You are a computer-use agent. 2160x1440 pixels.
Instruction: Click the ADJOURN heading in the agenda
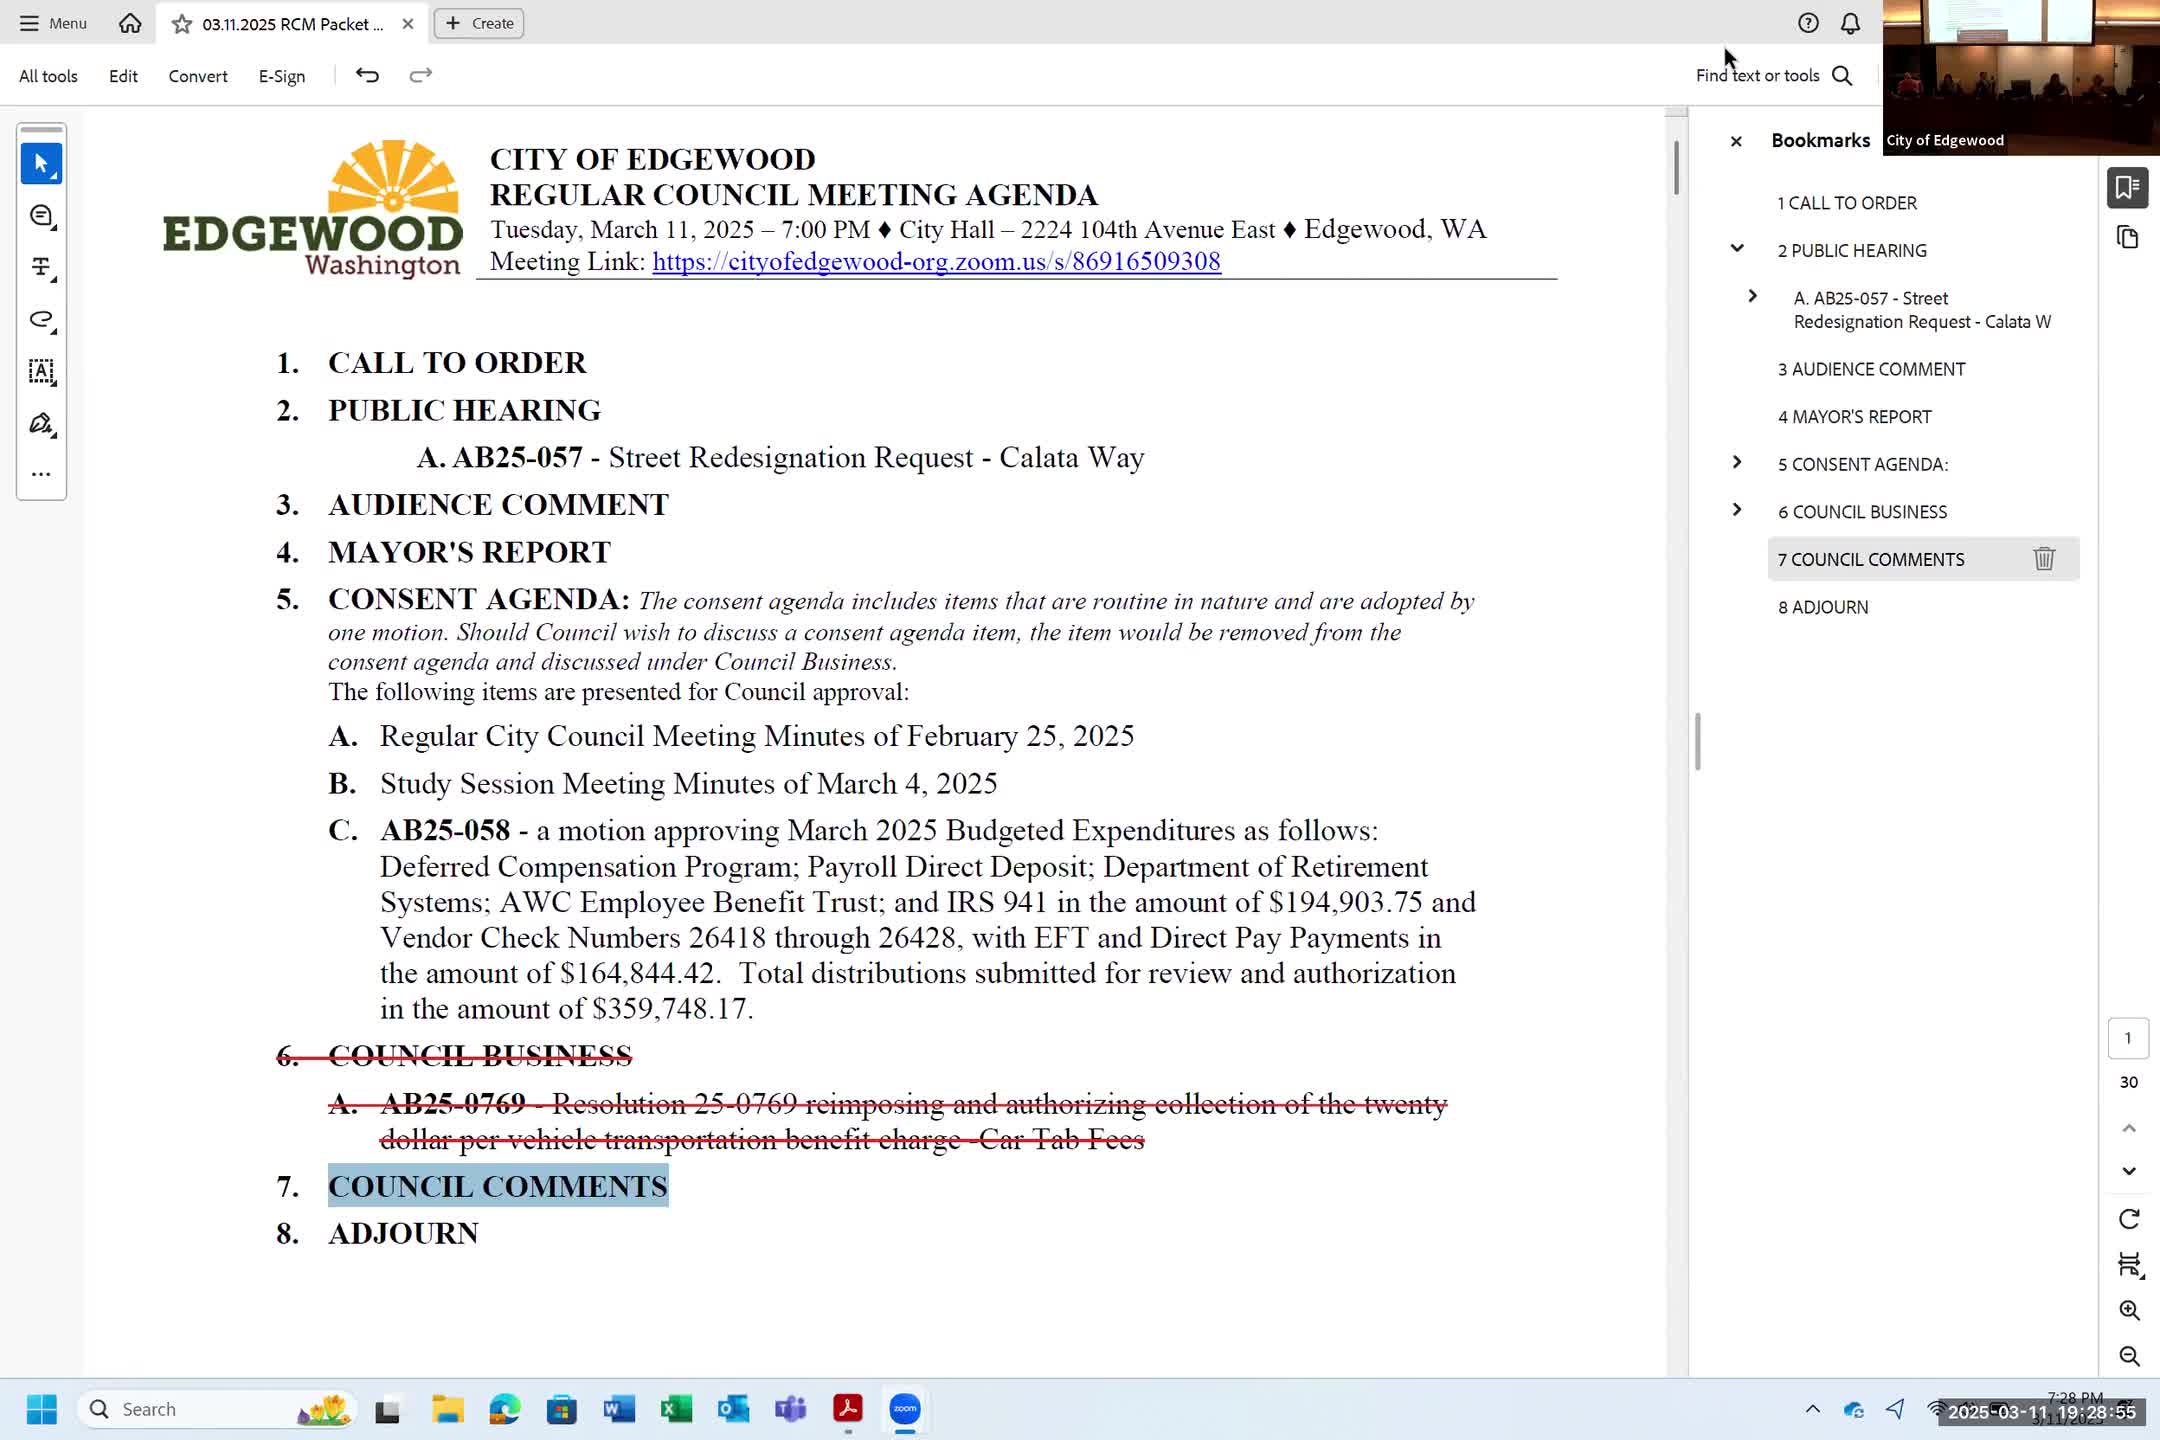pyautogui.click(x=403, y=1233)
